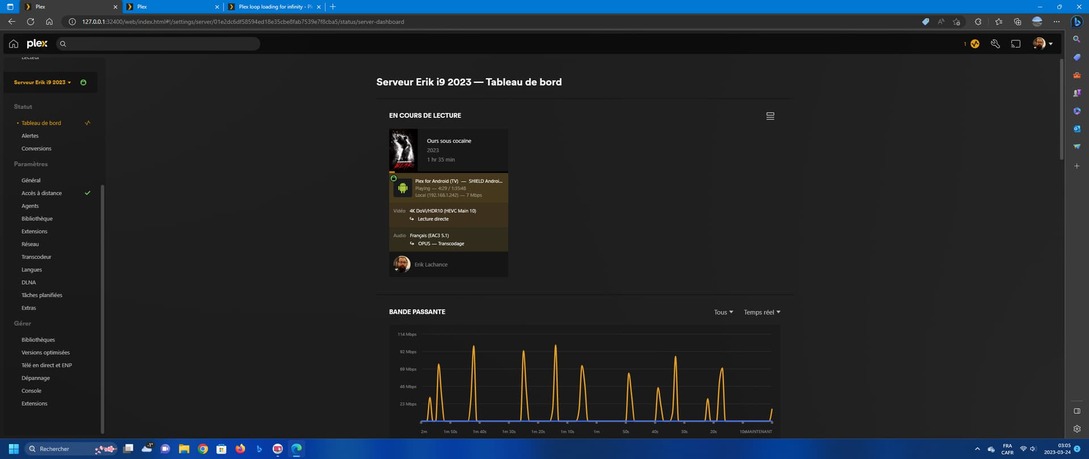
Task: Open a new browser tab
Action: 333,6
